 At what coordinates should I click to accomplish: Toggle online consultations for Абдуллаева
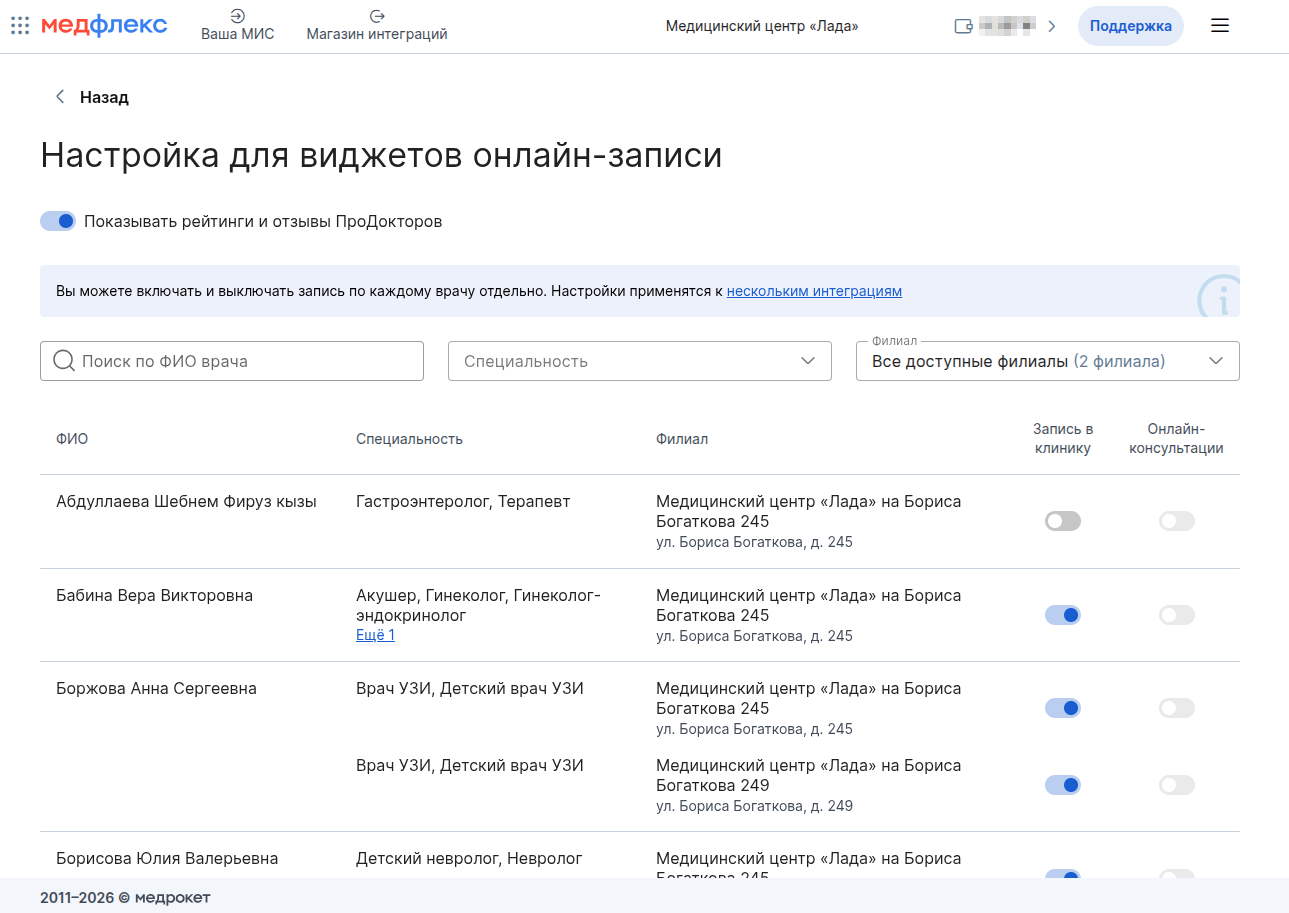1177,521
